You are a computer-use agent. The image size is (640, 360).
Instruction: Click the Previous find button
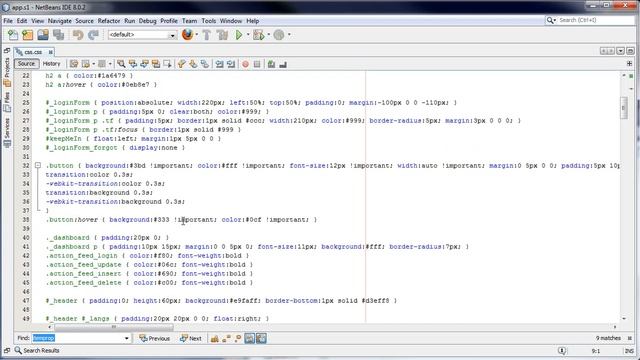pos(155,338)
